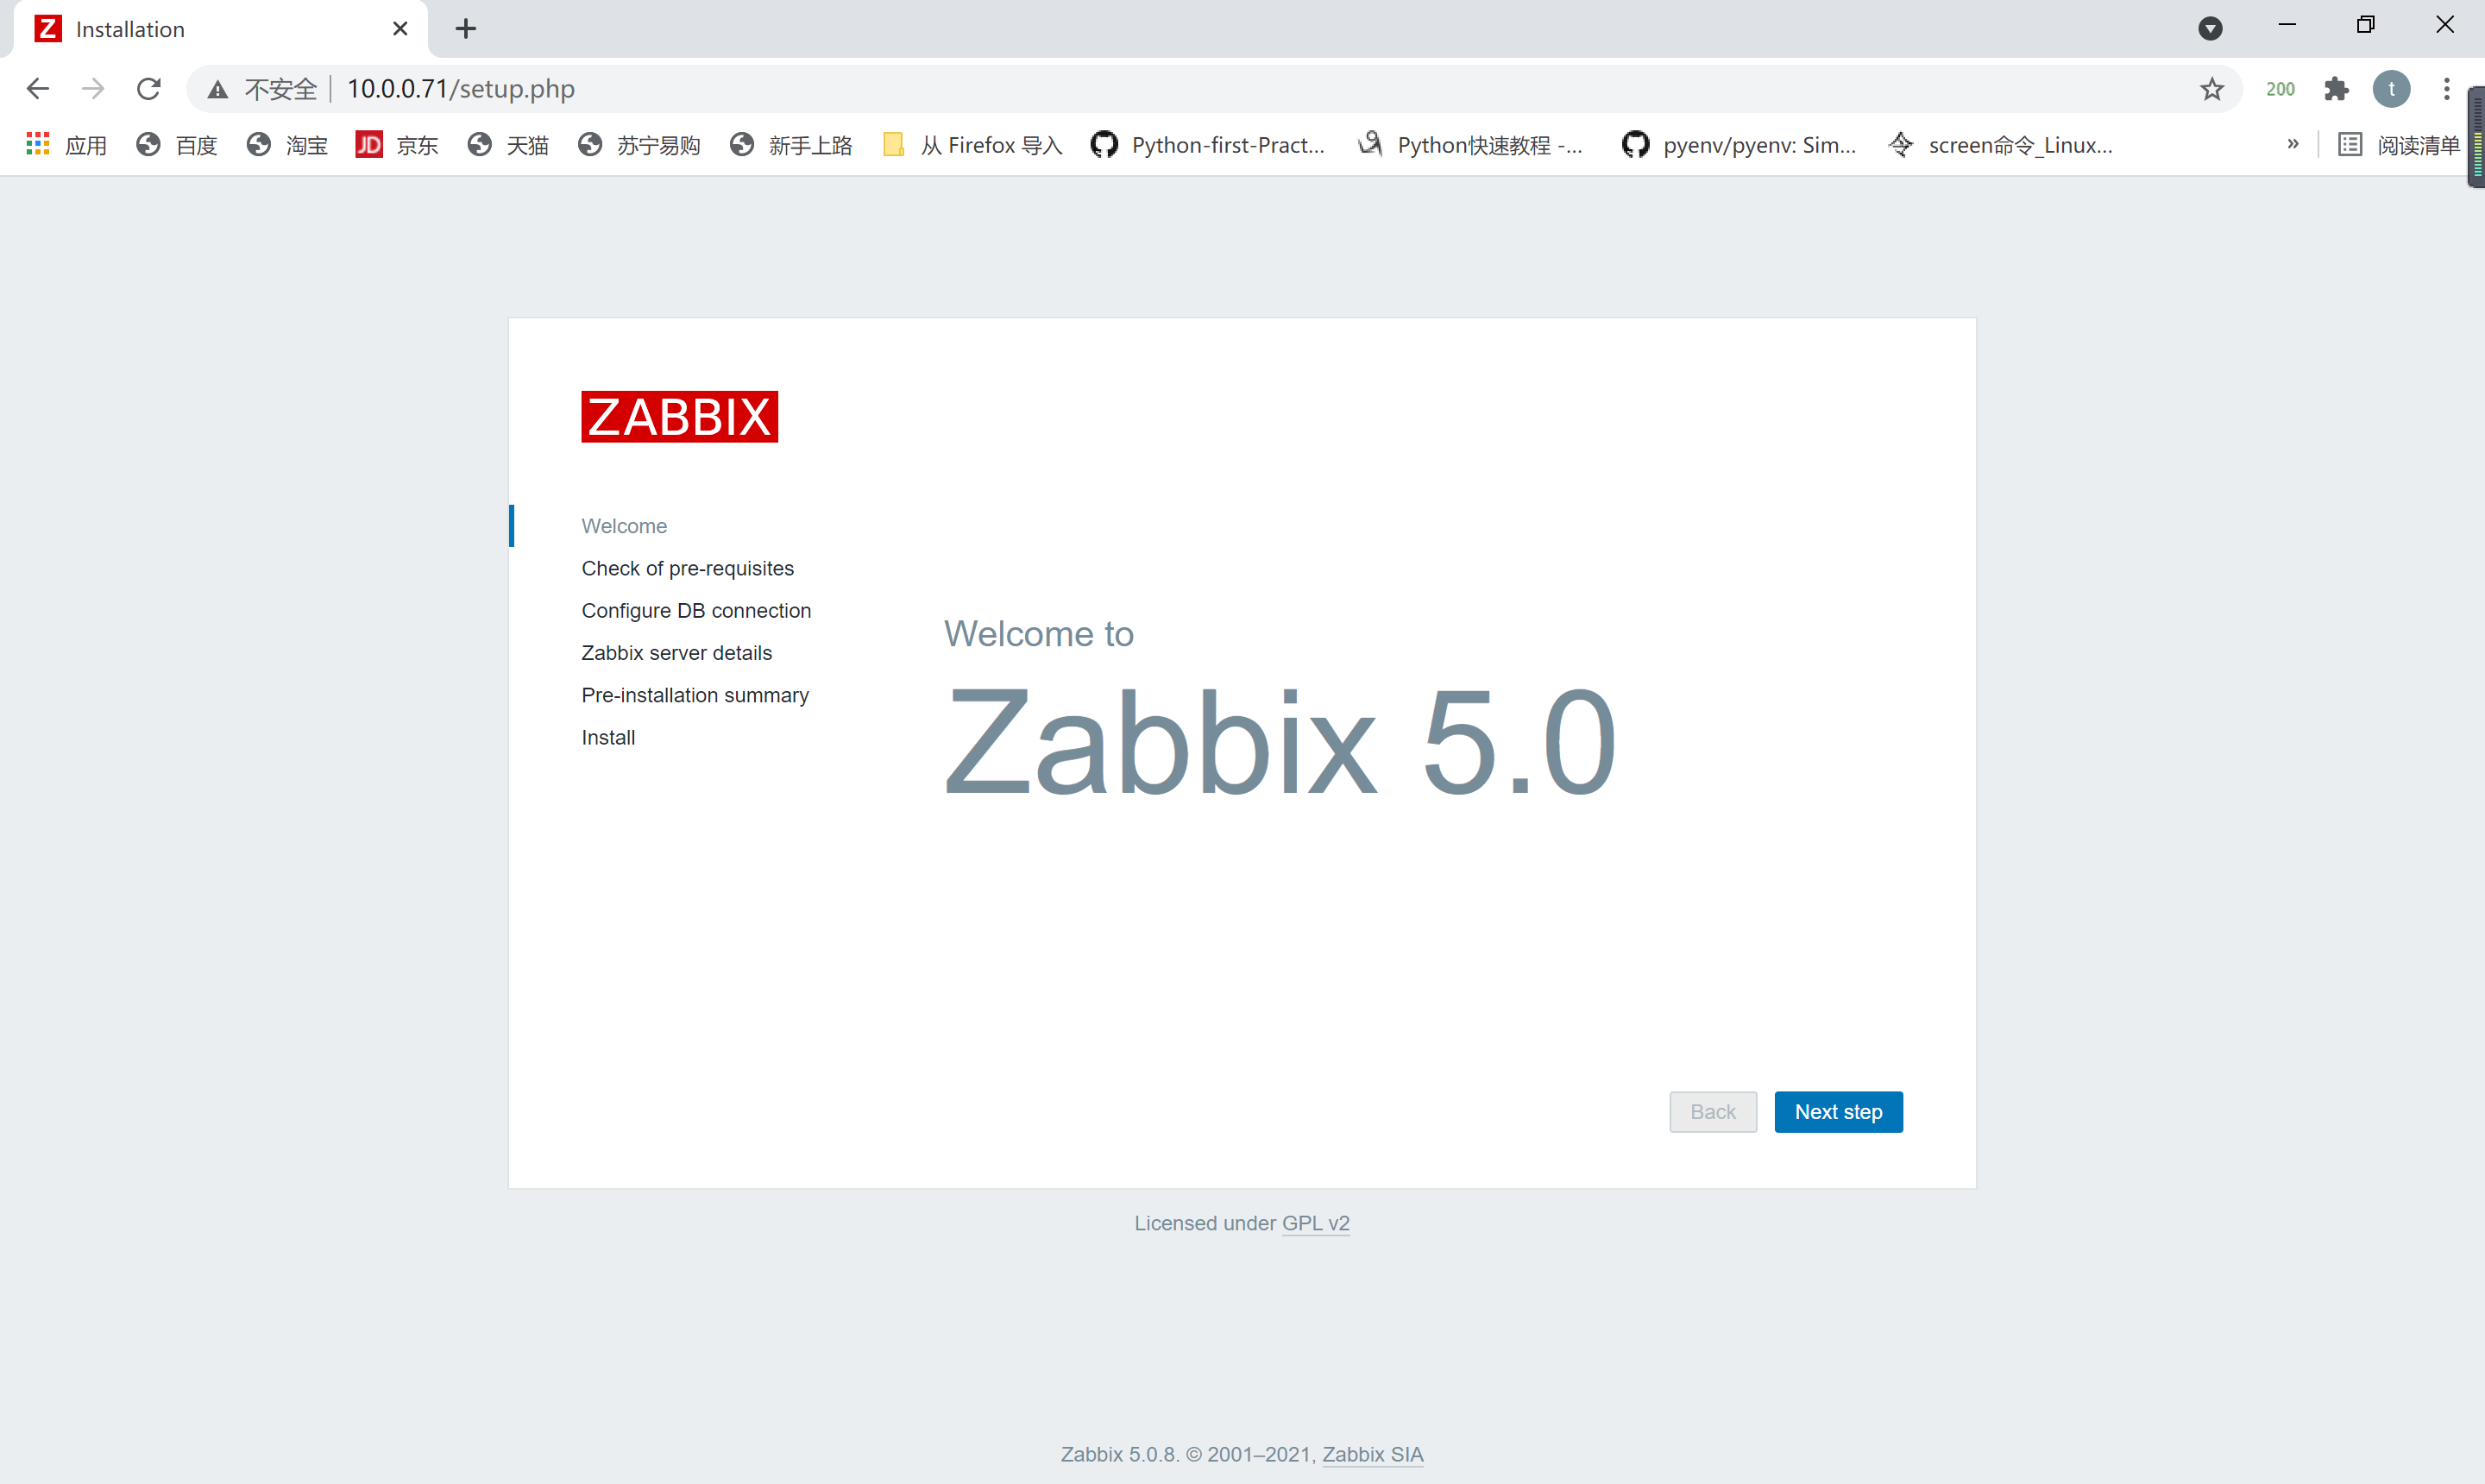This screenshot has height=1484, width=2485.
Task: Open the screen命令_Linux bookmark
Action: pos(2001,145)
